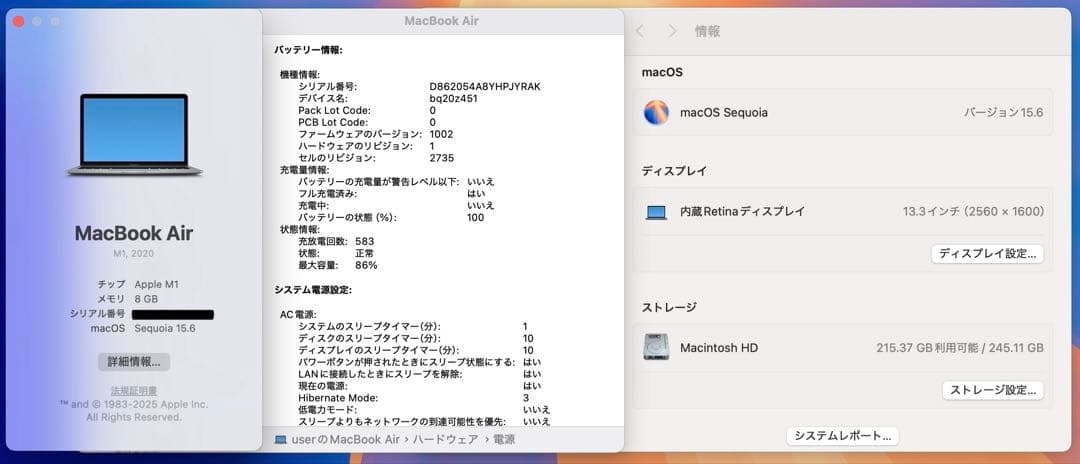Click the AC電源 subheading

298,314
